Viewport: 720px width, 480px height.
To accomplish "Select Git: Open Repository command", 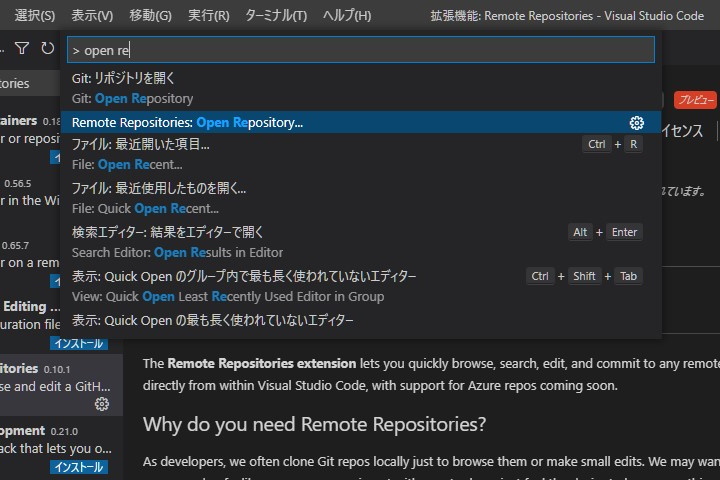I will pyautogui.click(x=361, y=88).
